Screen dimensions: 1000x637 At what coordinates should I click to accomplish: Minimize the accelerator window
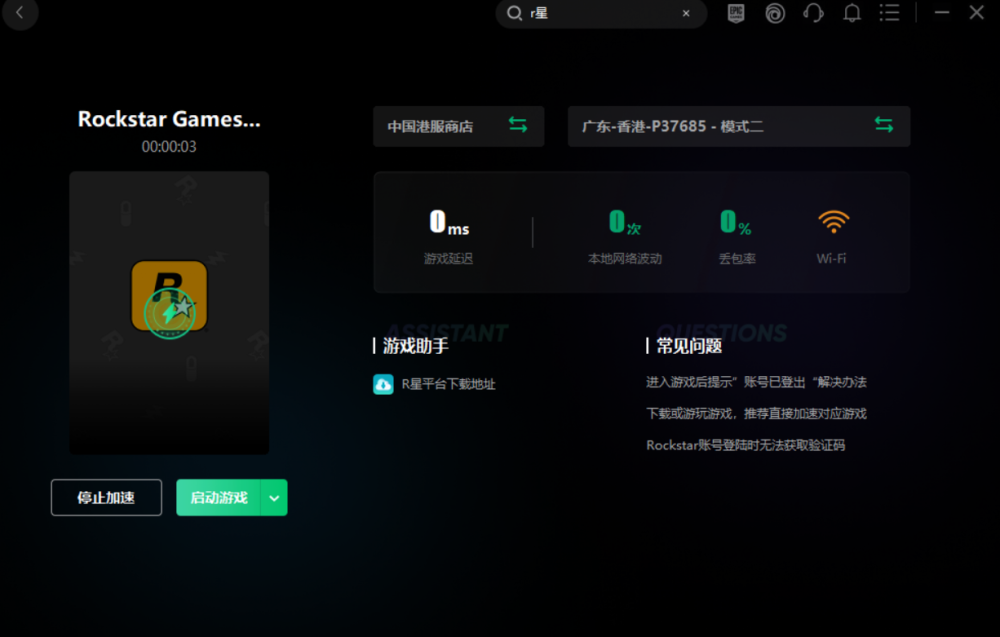(x=942, y=13)
